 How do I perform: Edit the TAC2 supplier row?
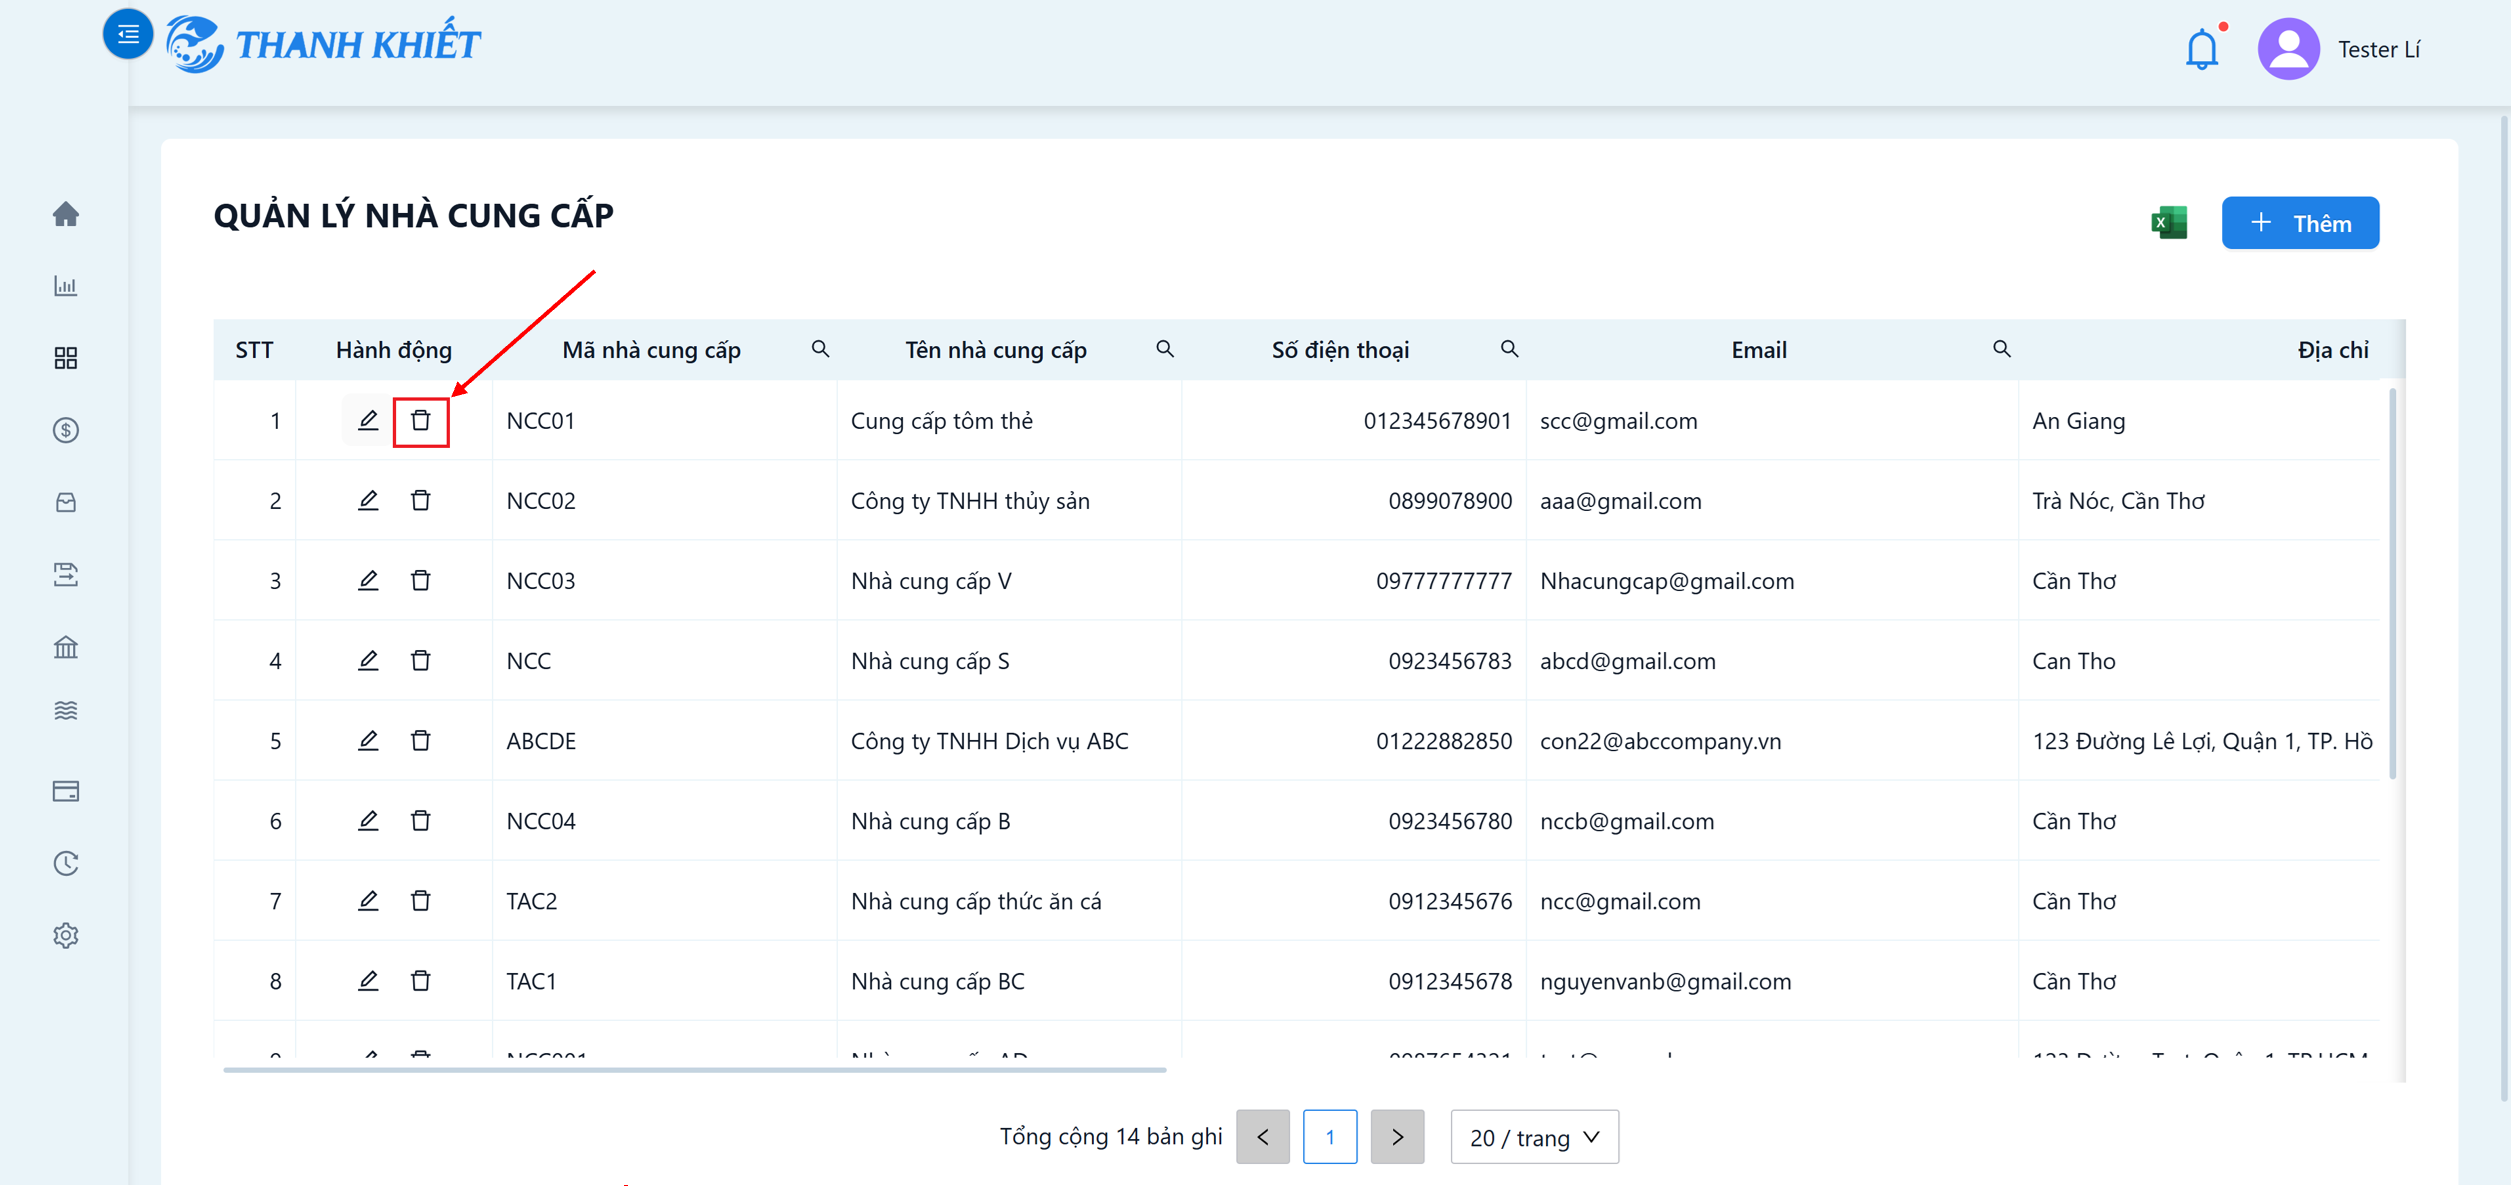[368, 900]
